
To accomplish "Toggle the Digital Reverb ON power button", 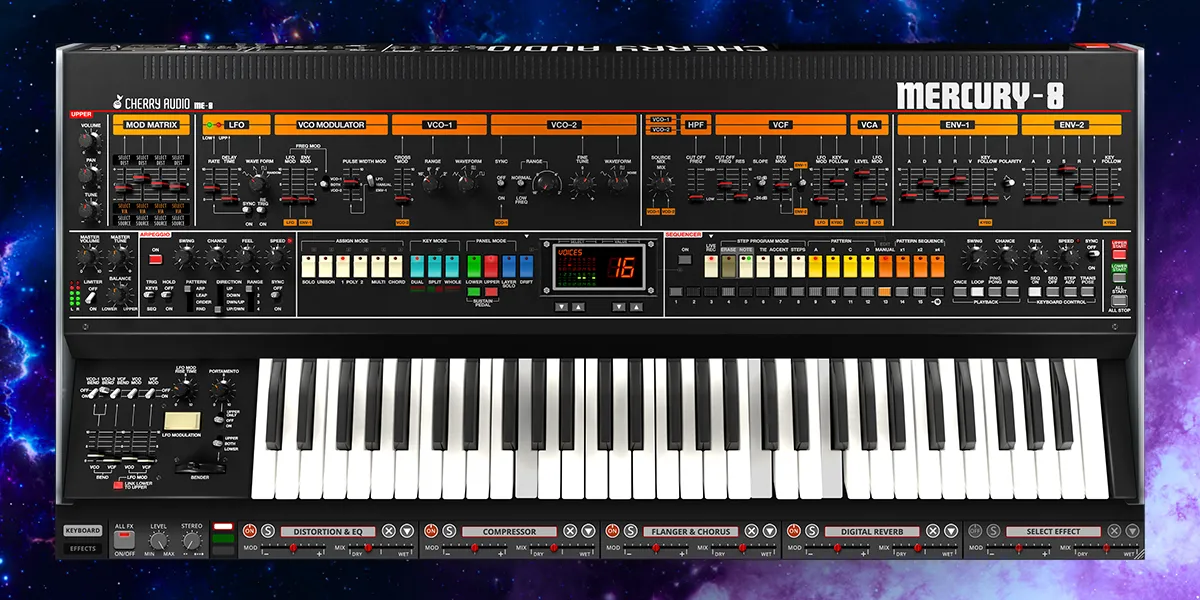I will click(x=792, y=531).
